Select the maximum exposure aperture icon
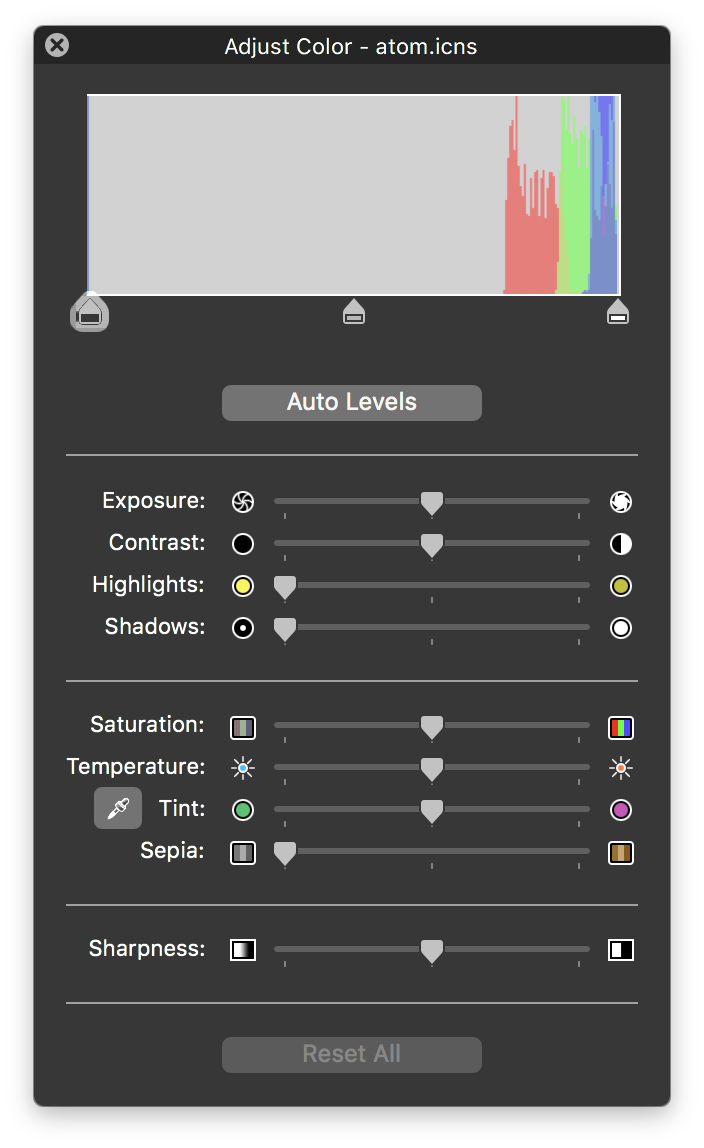Viewport: 704px width, 1148px height. pos(620,501)
